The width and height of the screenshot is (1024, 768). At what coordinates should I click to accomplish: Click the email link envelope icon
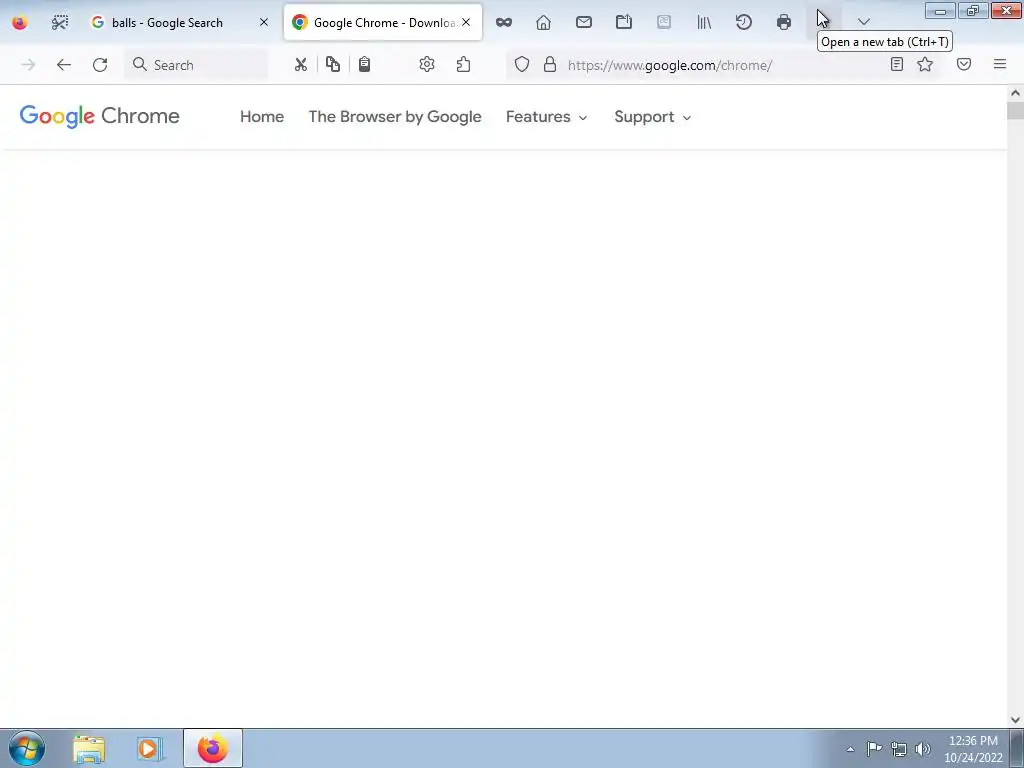(584, 22)
